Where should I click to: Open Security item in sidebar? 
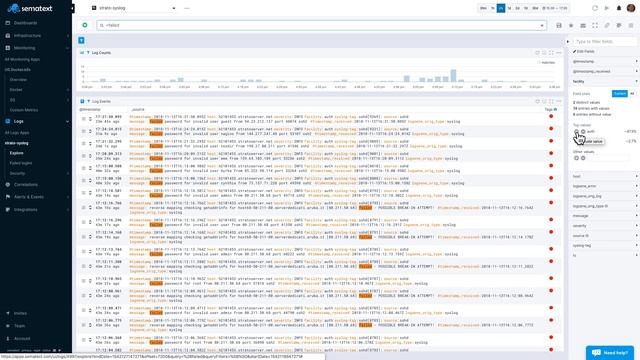pyautogui.click(x=17, y=173)
